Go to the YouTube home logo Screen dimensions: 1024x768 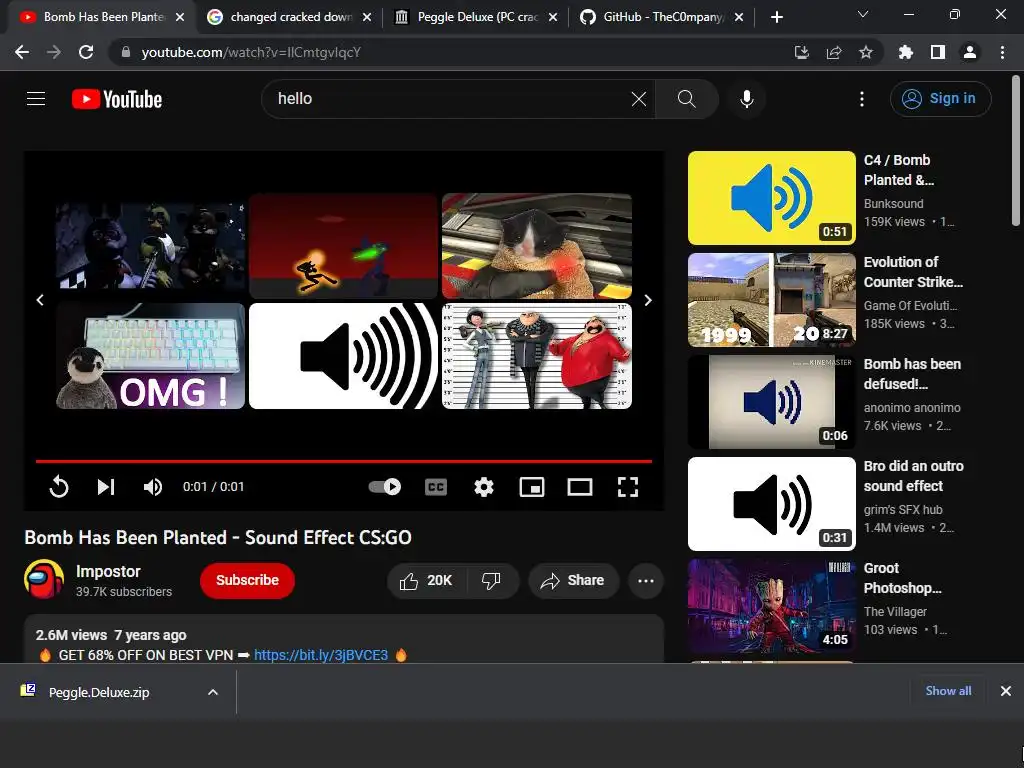point(117,99)
